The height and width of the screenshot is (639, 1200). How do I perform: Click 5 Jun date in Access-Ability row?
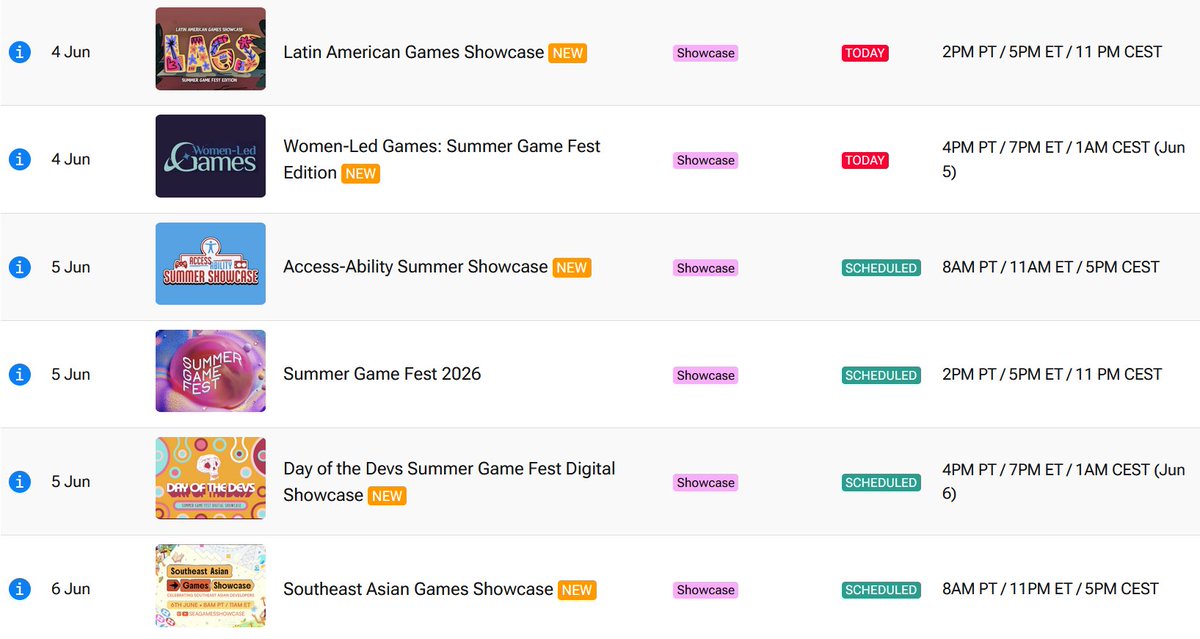coord(71,267)
